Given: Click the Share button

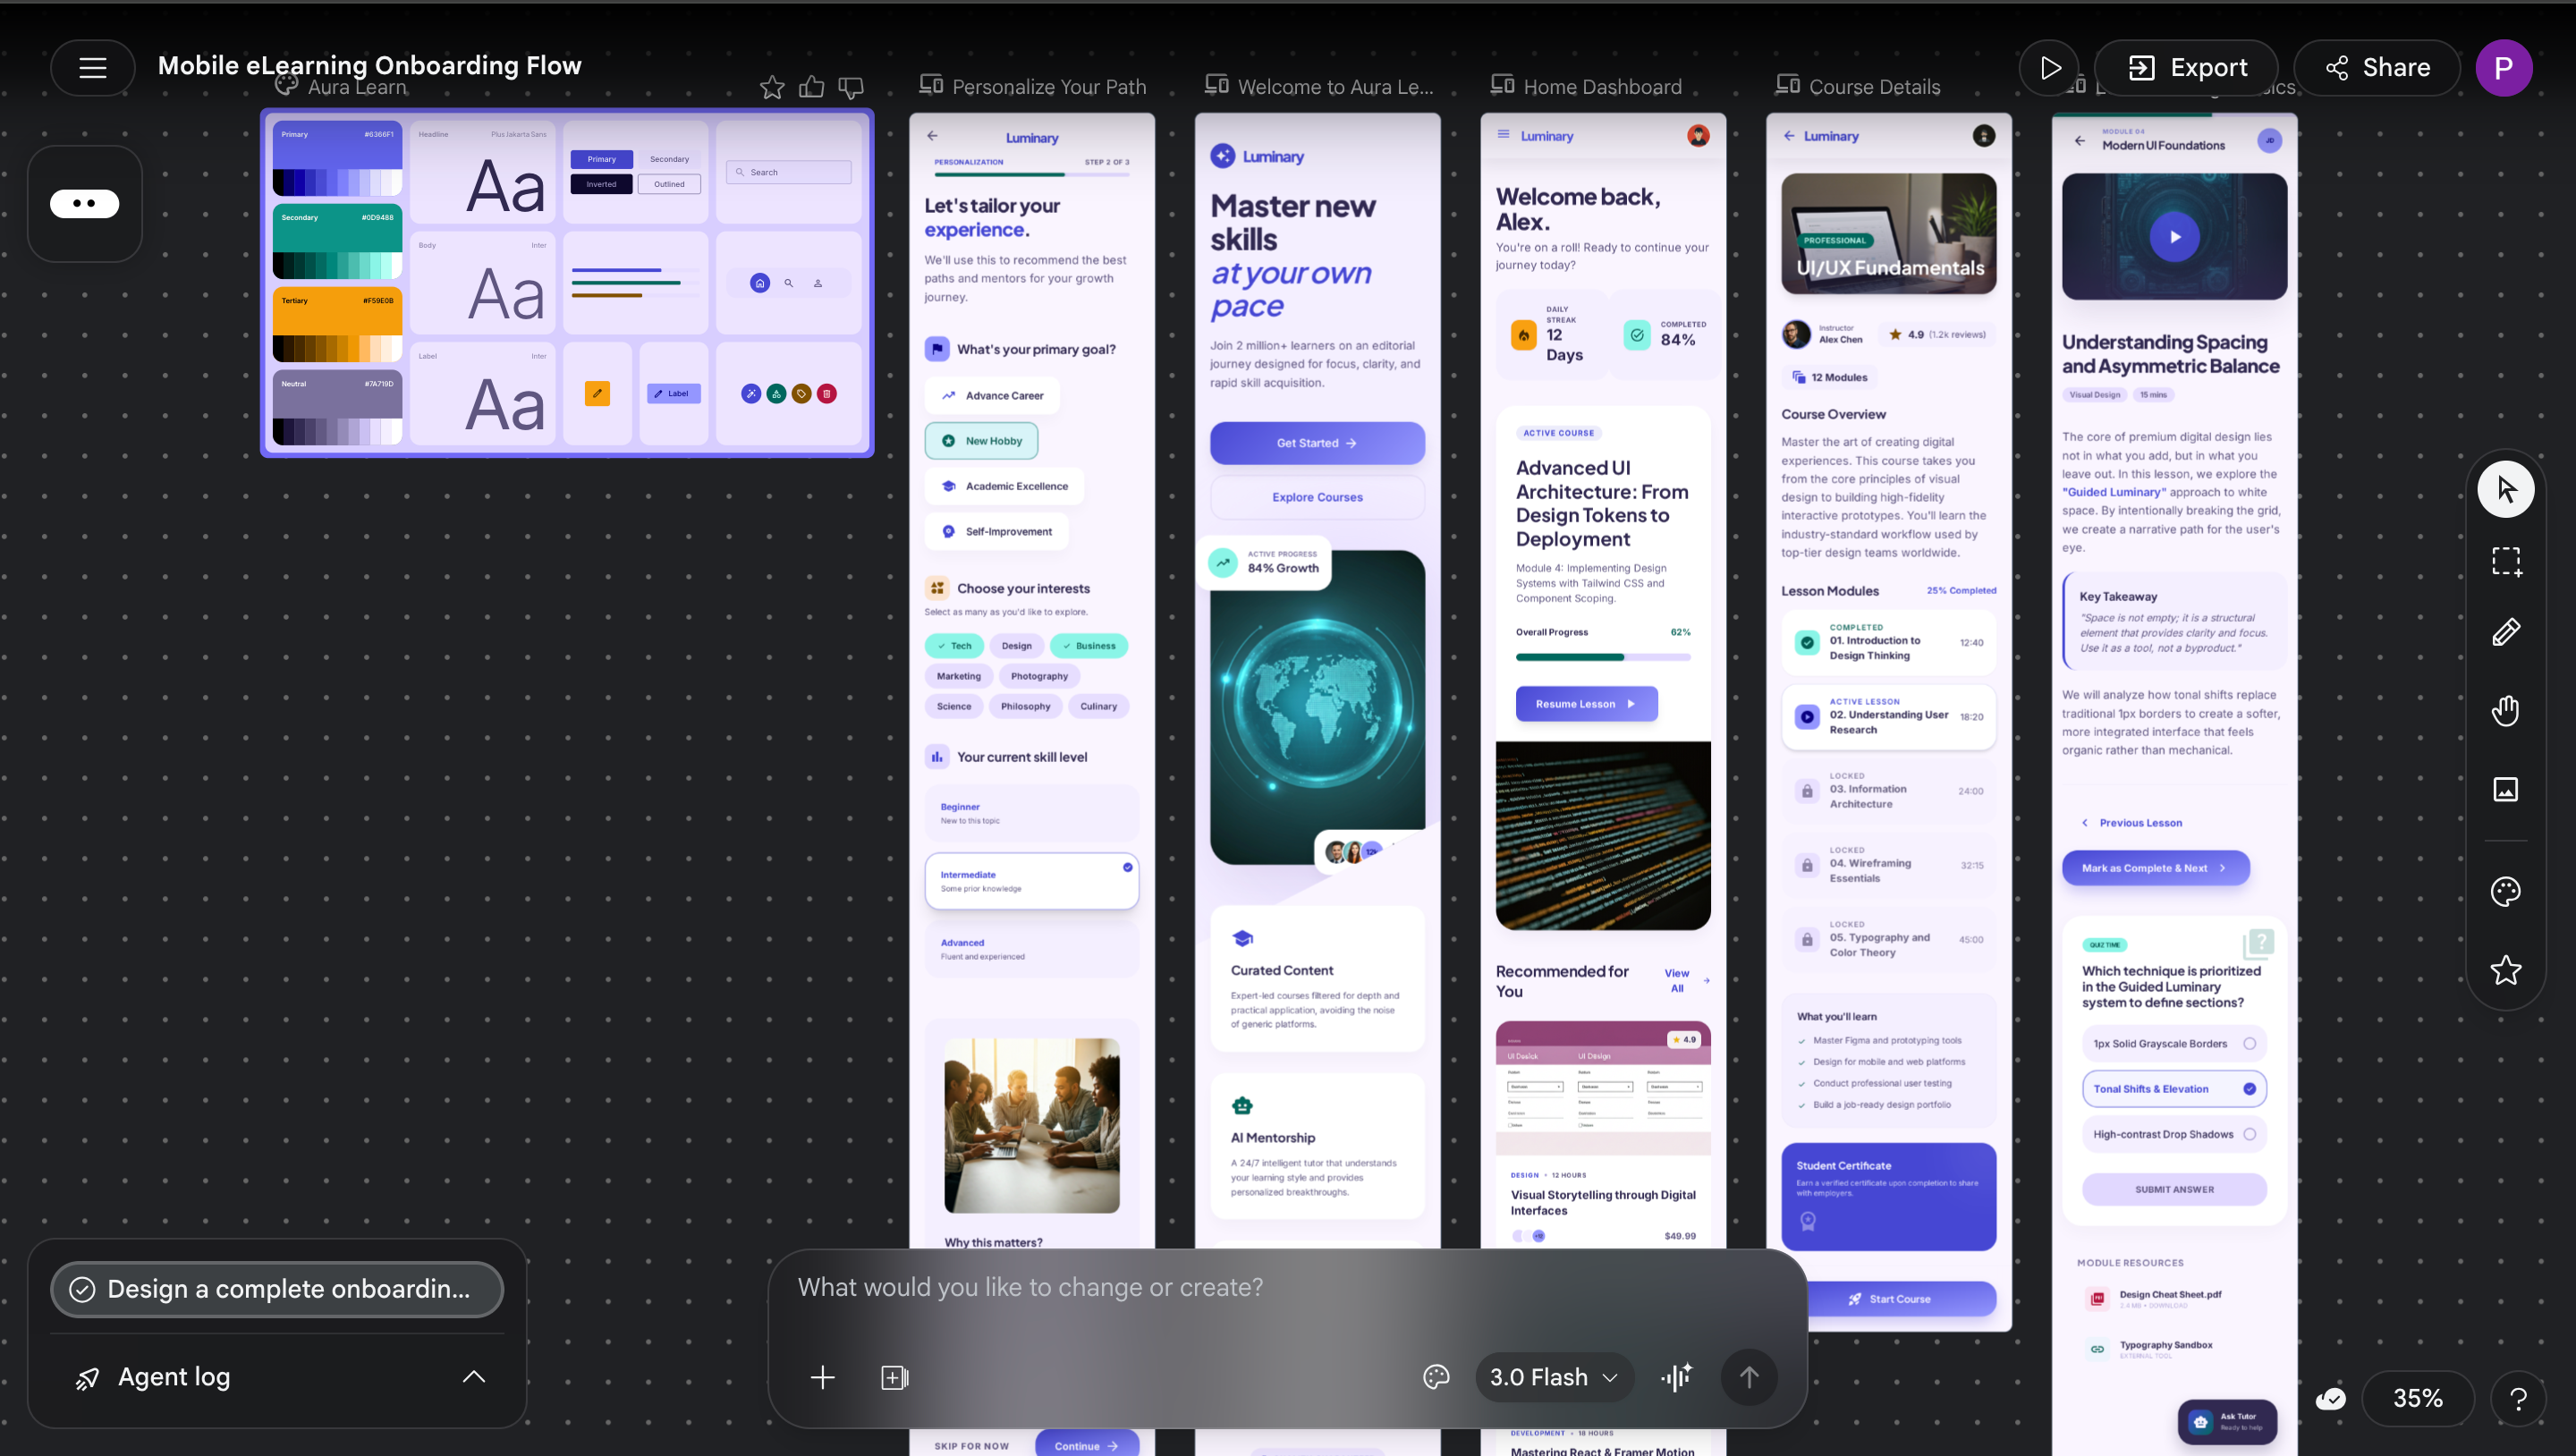Looking at the screenshot, I should tap(2377, 68).
